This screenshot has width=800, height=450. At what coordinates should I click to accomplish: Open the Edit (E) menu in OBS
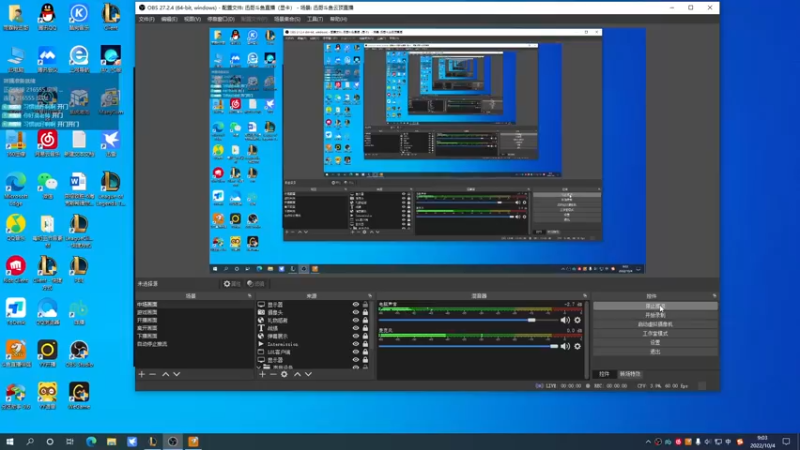(x=169, y=19)
